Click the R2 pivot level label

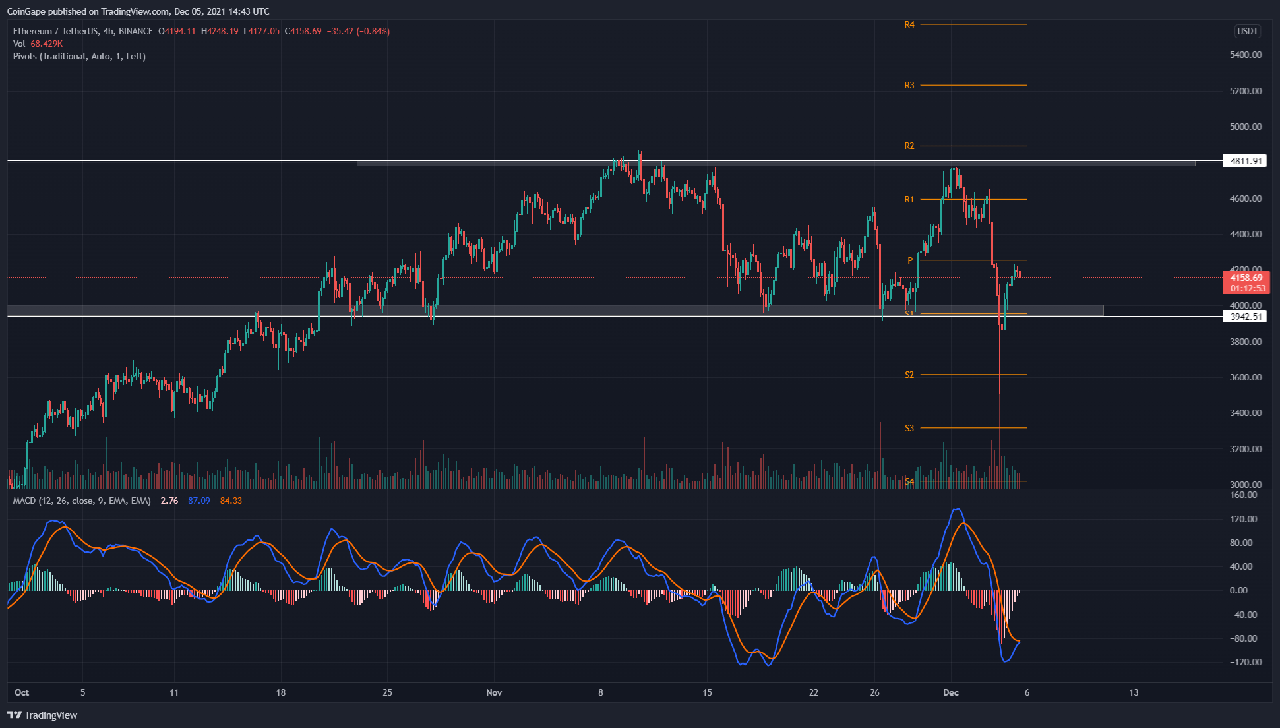pyautogui.click(x=909, y=146)
